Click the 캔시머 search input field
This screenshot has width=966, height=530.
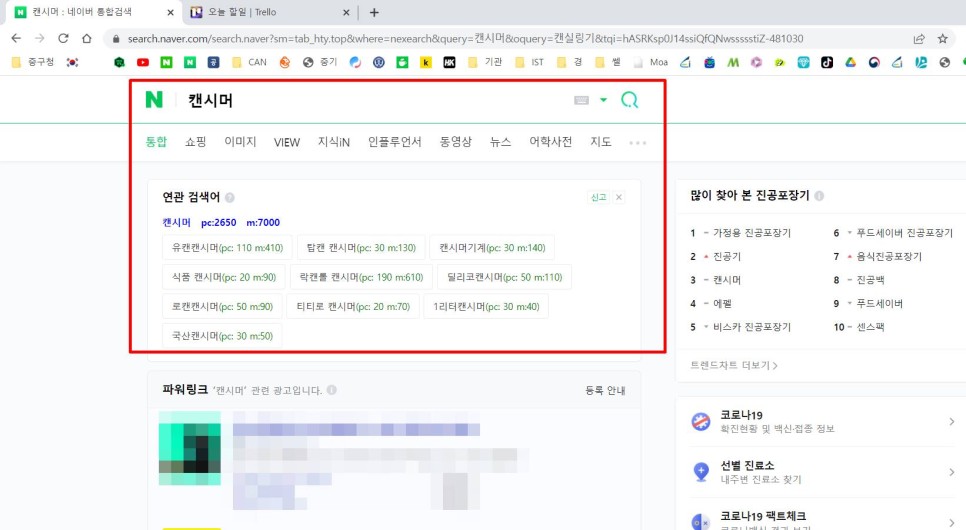(376, 100)
